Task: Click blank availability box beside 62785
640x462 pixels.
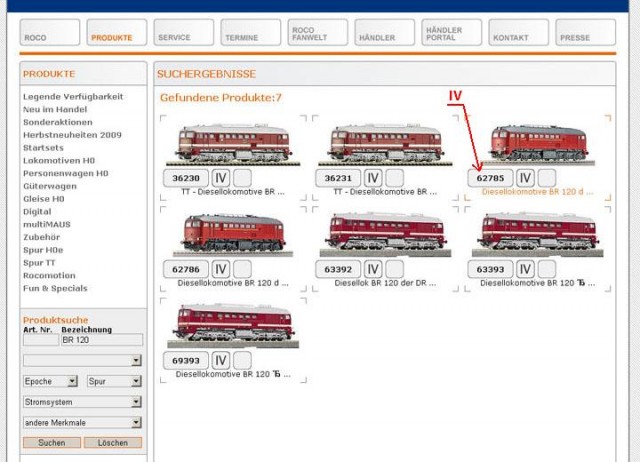Action: (547, 178)
